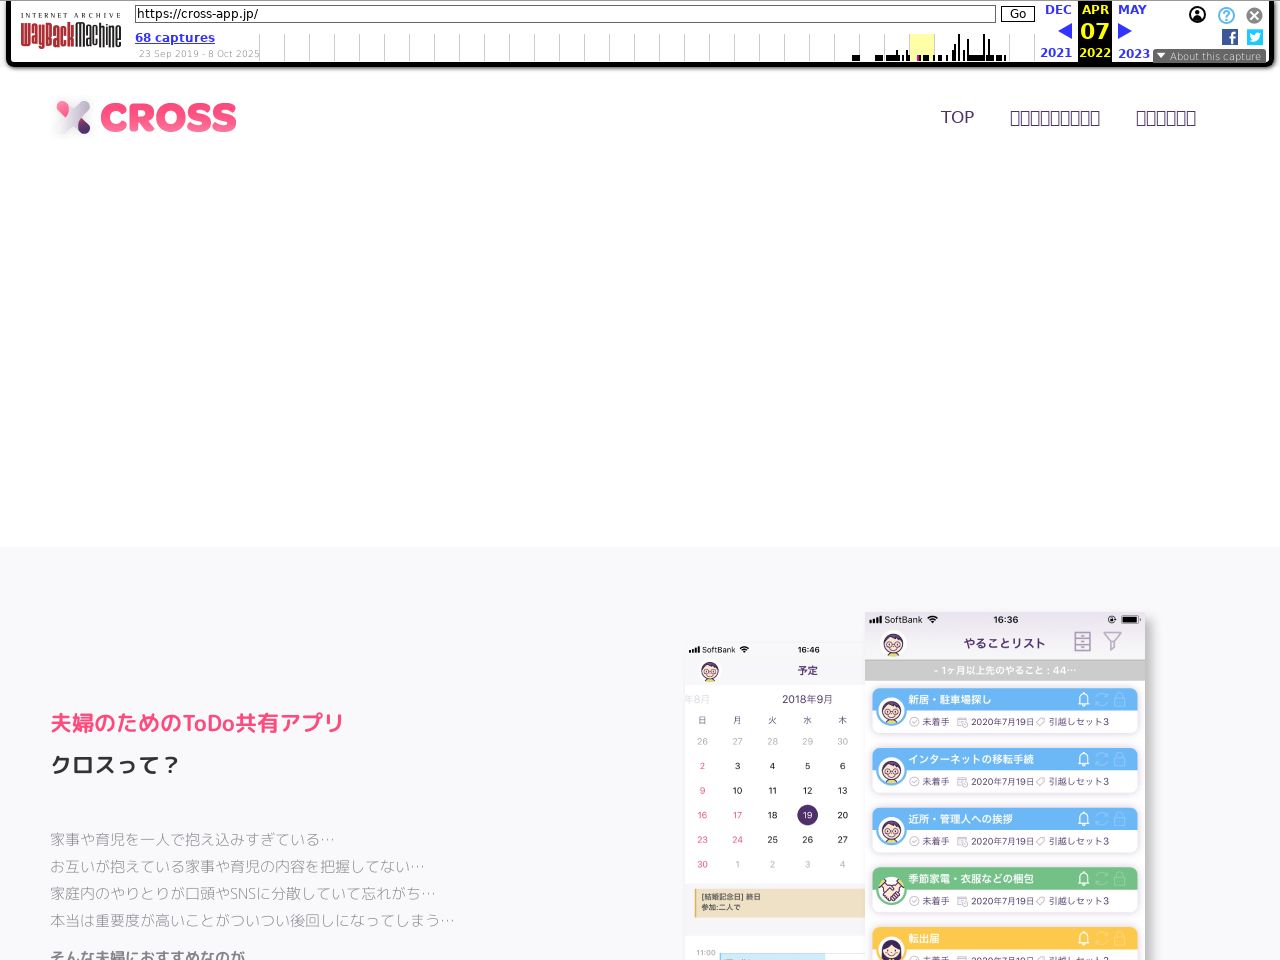Viewport: 1280px width, 960px height.
Task: Click the funnel filter icon in todo list
Action: pyautogui.click(x=1112, y=641)
